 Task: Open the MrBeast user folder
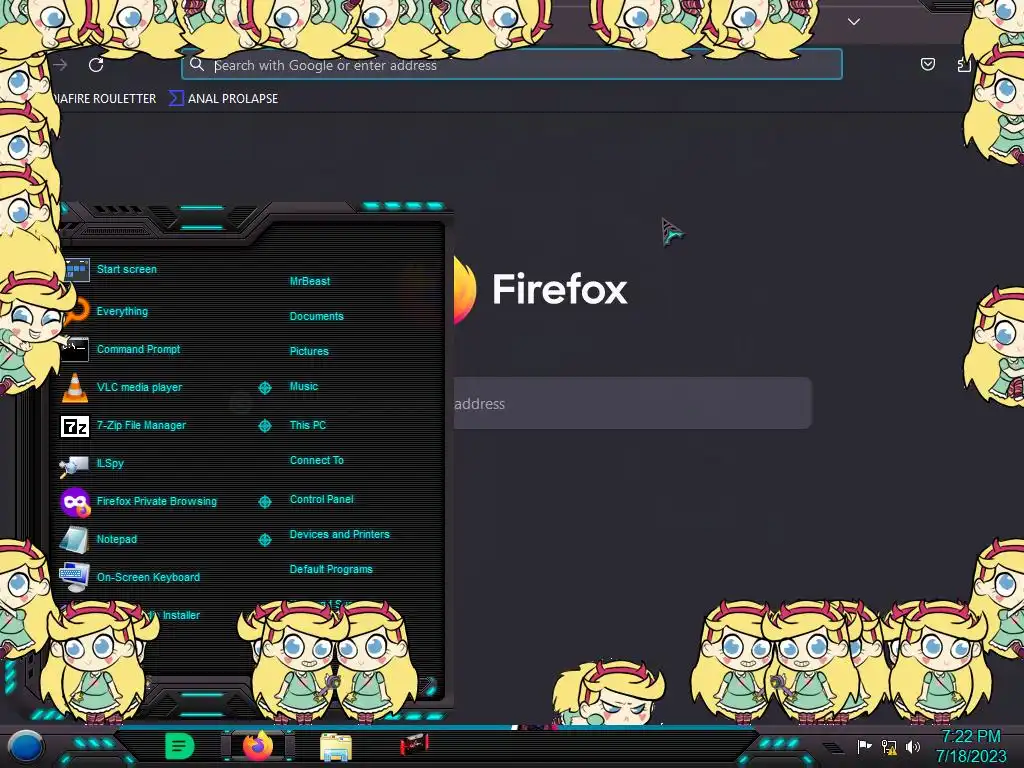(310, 281)
